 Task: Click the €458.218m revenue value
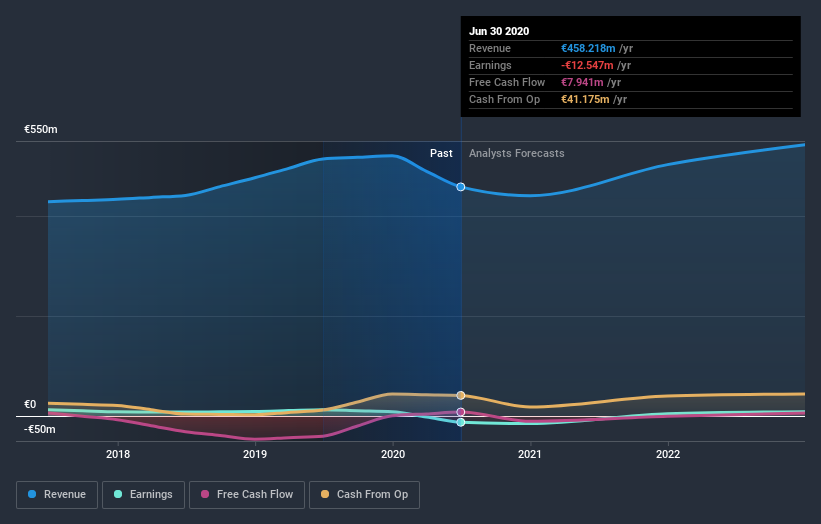click(588, 48)
